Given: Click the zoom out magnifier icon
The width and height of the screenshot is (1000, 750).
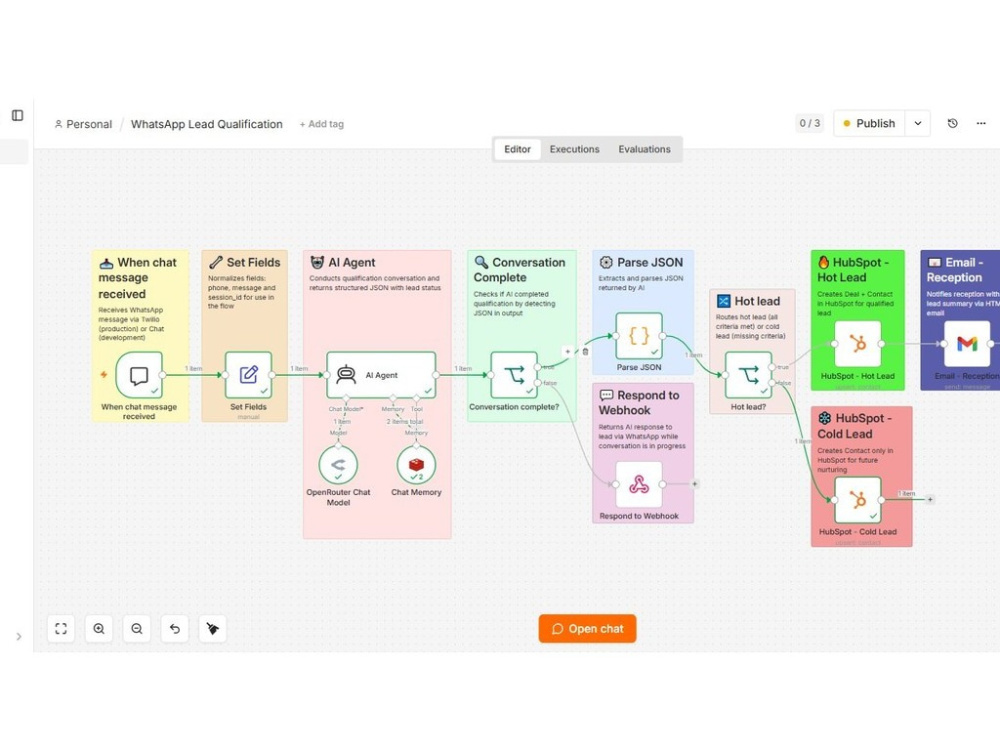Looking at the screenshot, I should [136, 629].
